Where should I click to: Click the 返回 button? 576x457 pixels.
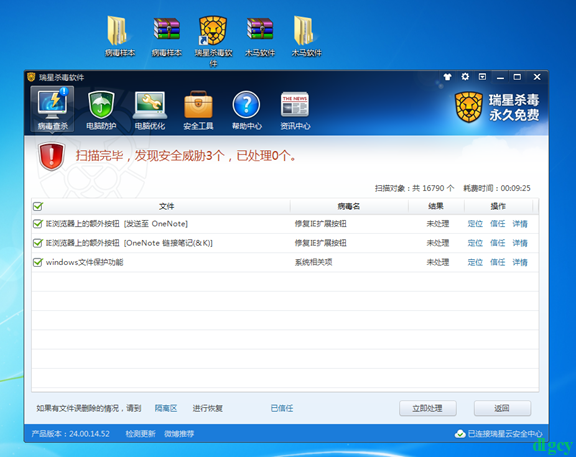[x=502, y=408]
